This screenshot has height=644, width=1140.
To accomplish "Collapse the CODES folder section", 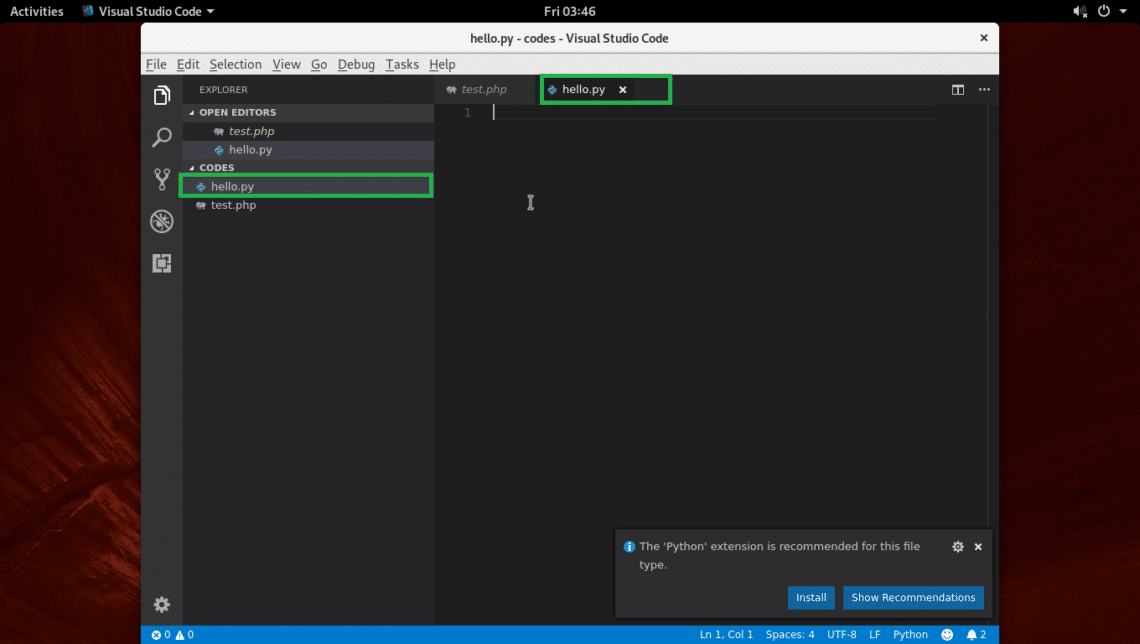I will [x=216, y=168].
